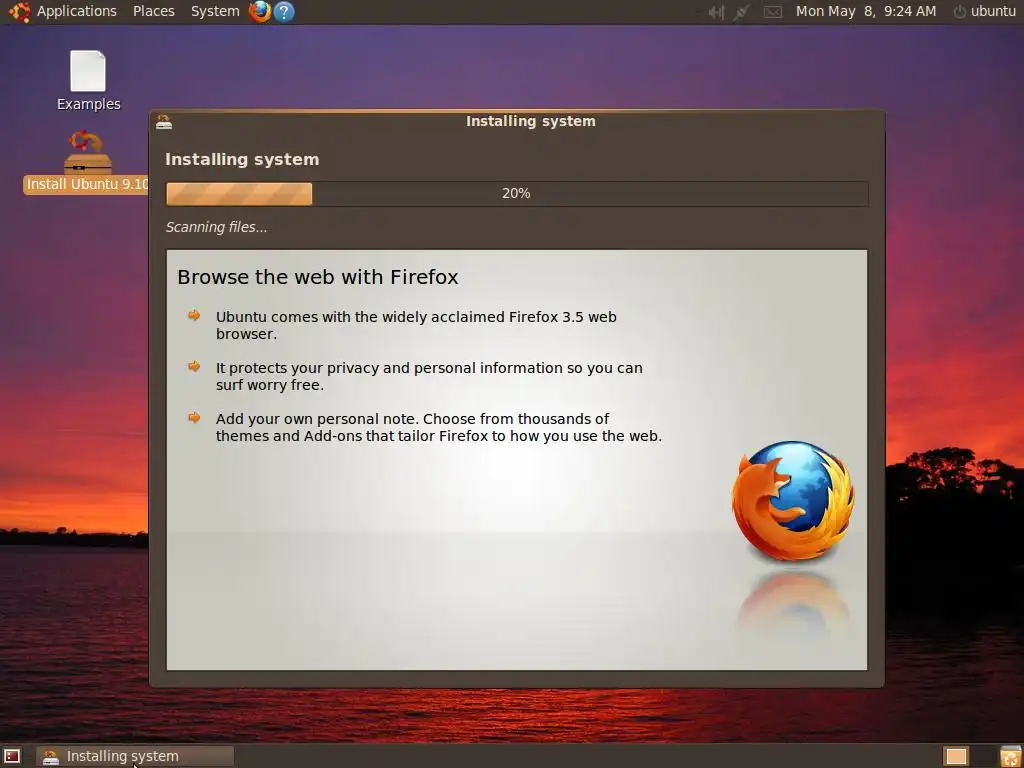
Task: Open the Trash icon in bottom panel
Action: pyautogui.click(x=1010, y=756)
